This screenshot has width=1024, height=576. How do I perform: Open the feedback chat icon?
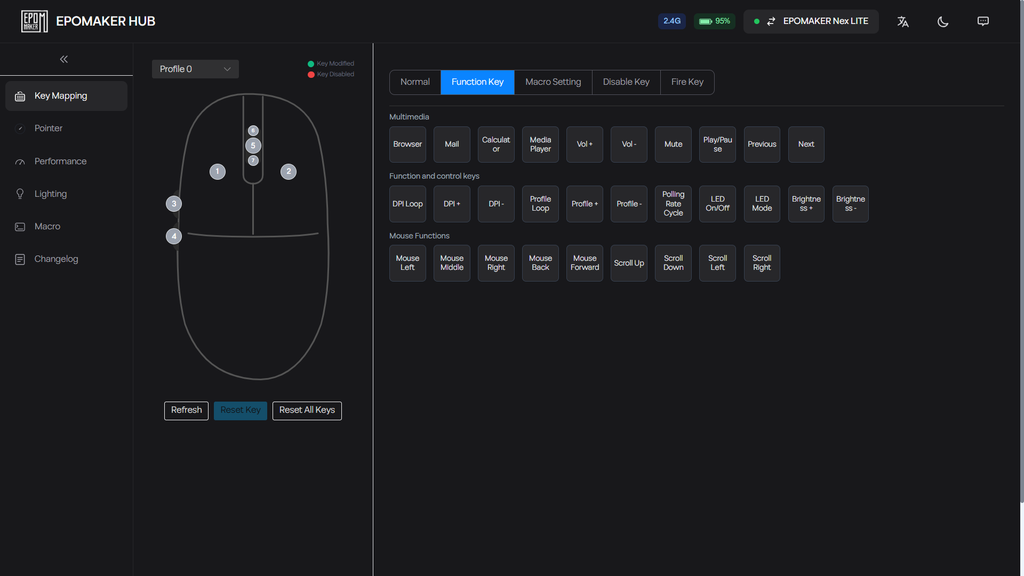pos(983,22)
